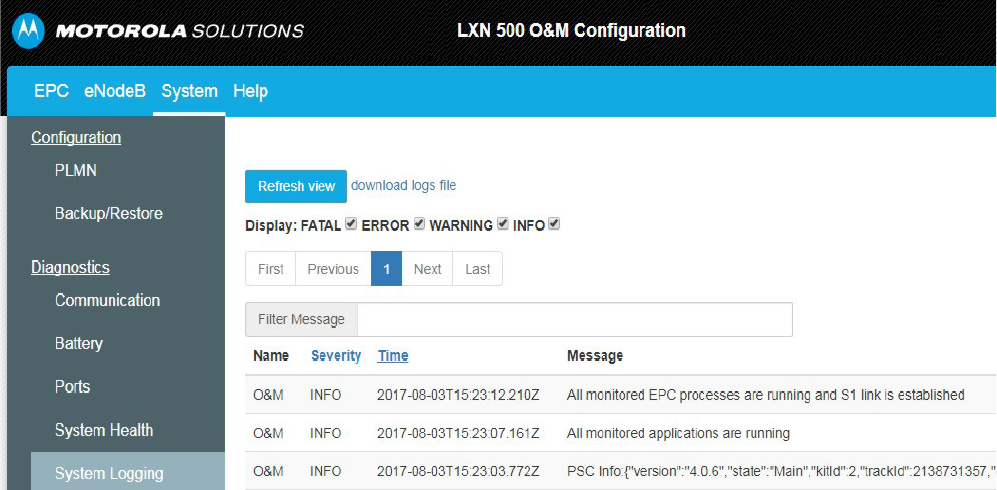Sort logs by Time column
The width and height of the screenshot is (997, 490).
click(393, 356)
